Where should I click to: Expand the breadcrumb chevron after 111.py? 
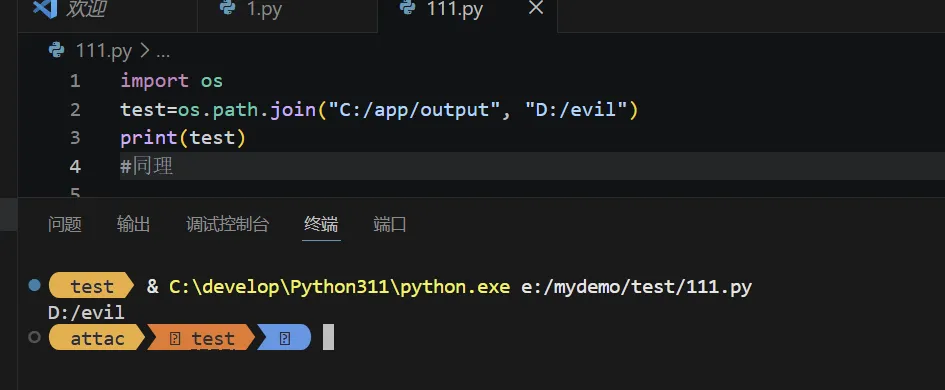(x=144, y=51)
